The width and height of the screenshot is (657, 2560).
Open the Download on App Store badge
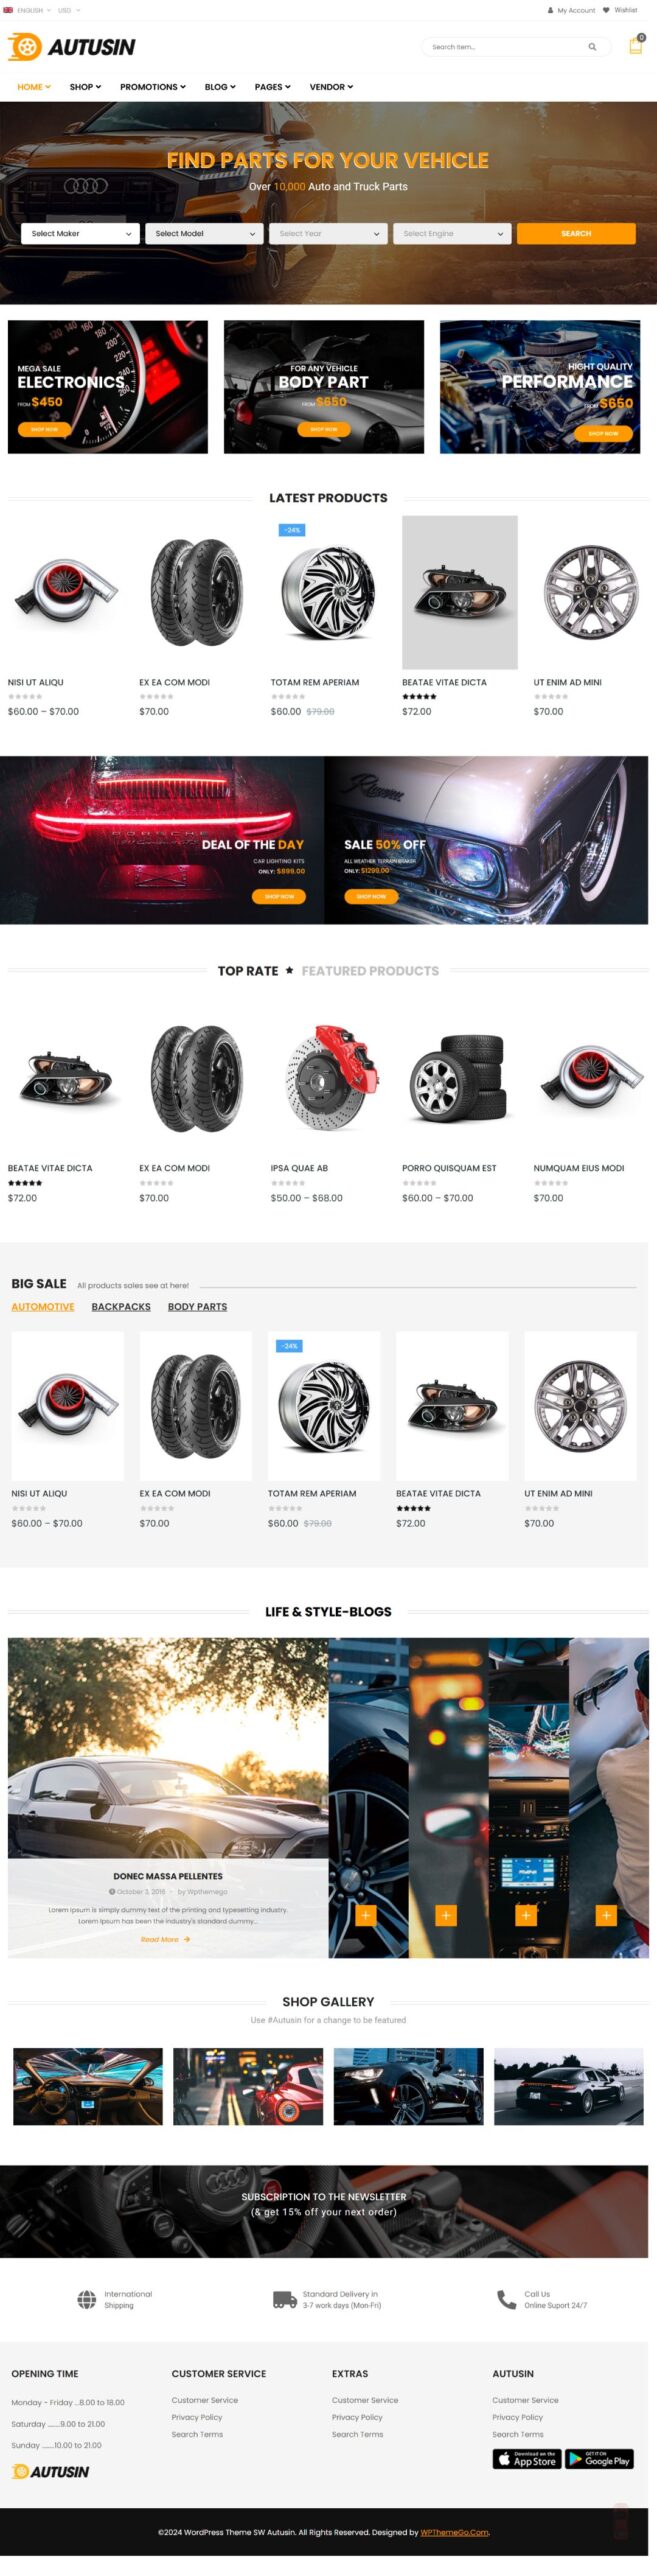526,2459
